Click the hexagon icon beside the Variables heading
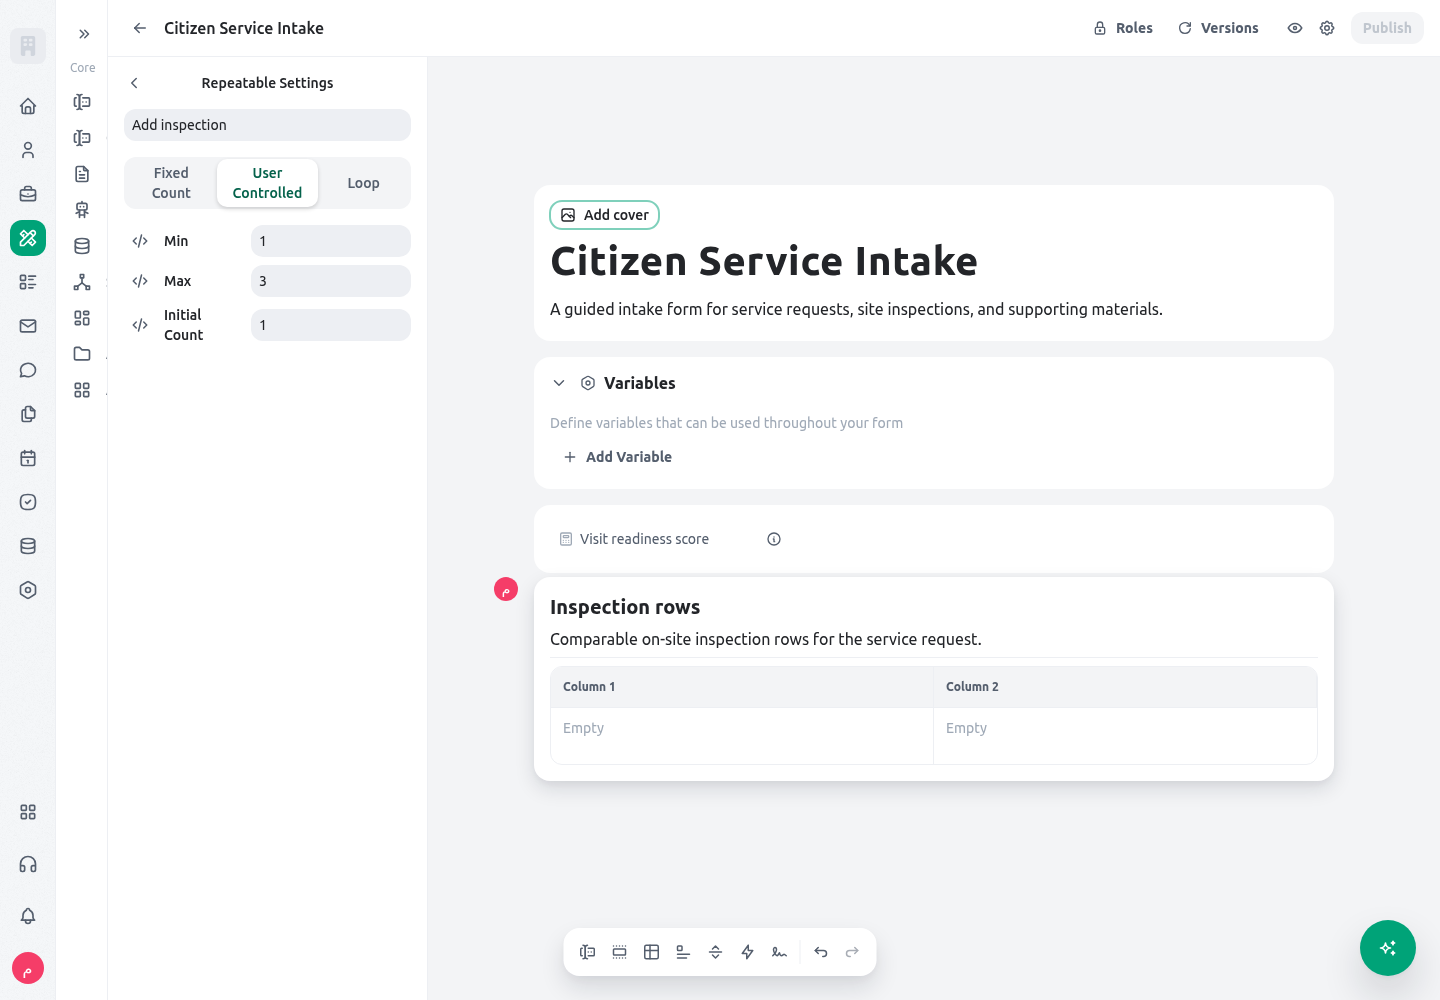Viewport: 1440px width, 1000px height. point(588,383)
